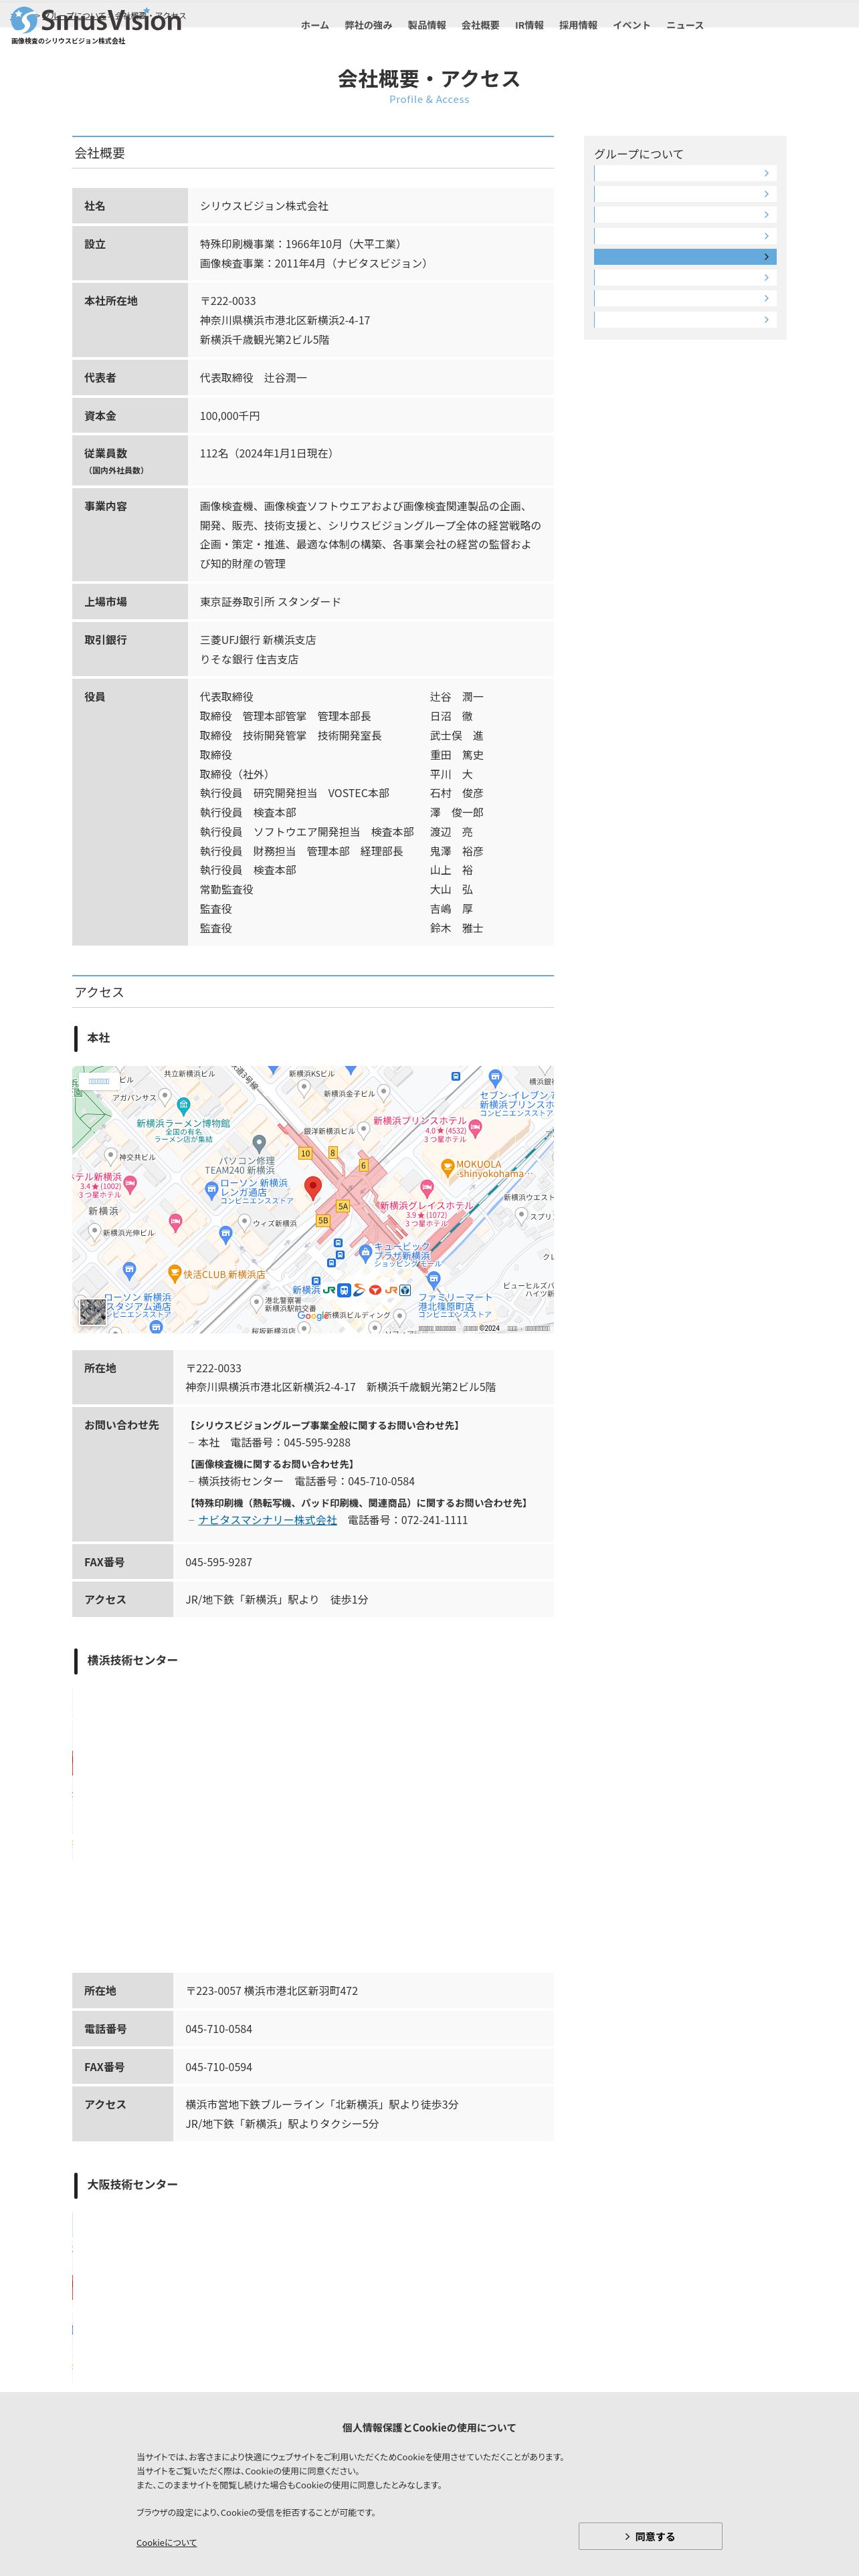
Task: Click 快活CLUB 新横浜店 cafe icon
Action: [174, 1274]
